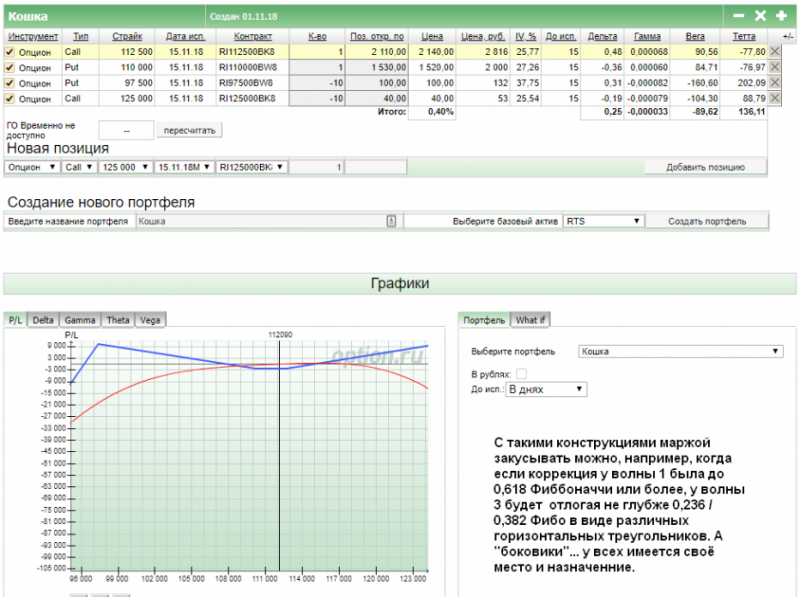Screen dimensions: 800x597
Task: Click the small icon beside portfolio name field
Action: click(x=392, y=221)
